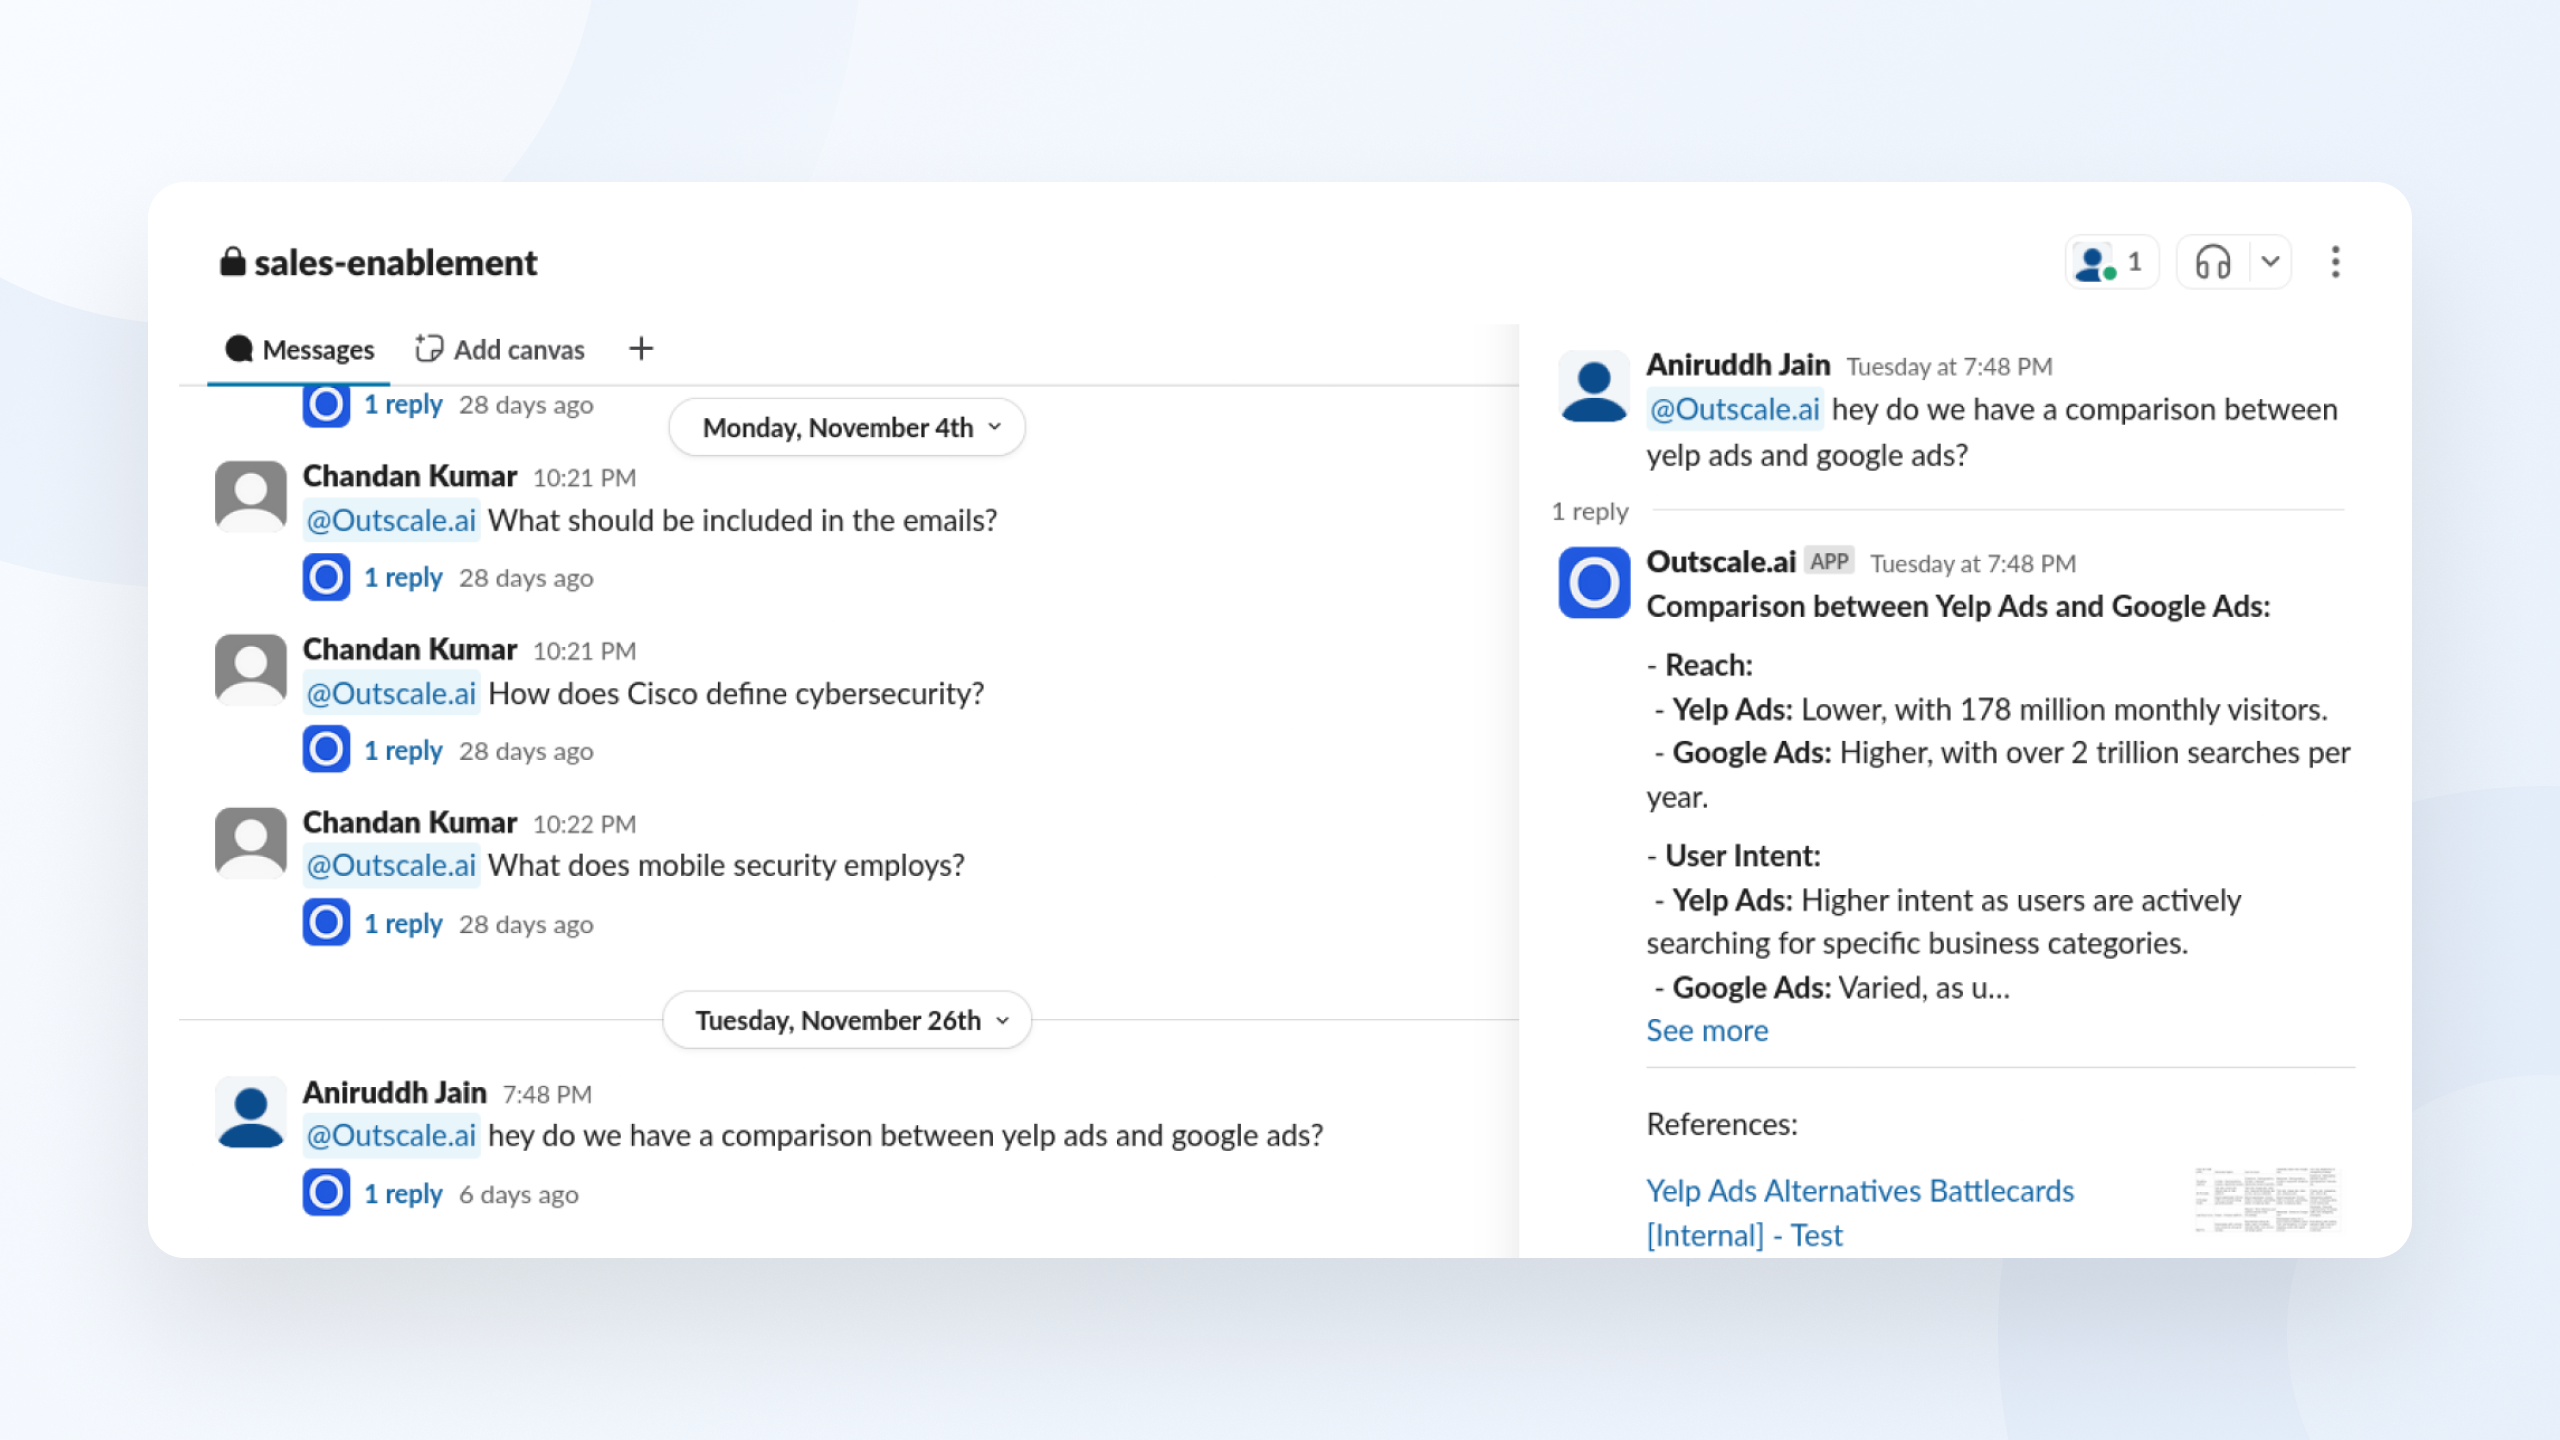Click the headset/audio icon in toolbar
Screen dimensions: 2560x1440
pyautogui.click(x=2214, y=262)
